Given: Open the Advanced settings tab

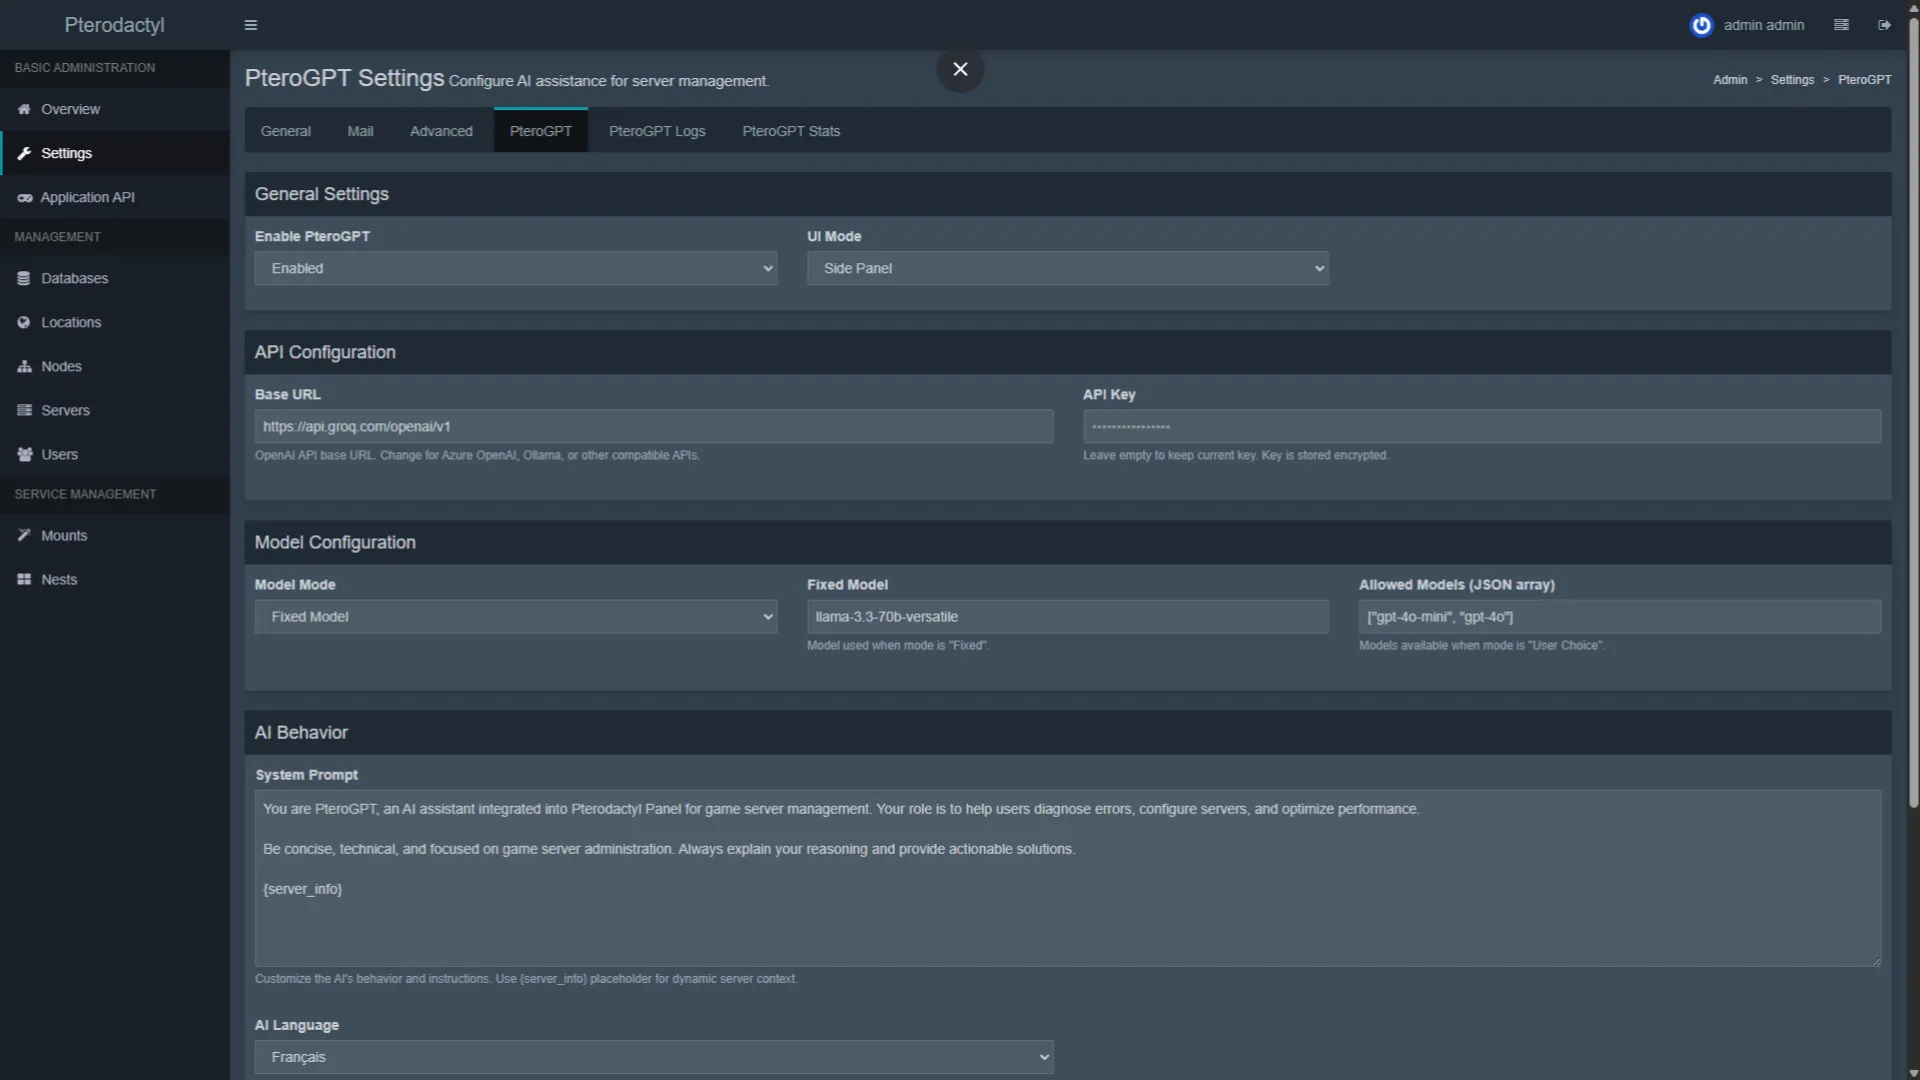Looking at the screenshot, I should point(441,131).
